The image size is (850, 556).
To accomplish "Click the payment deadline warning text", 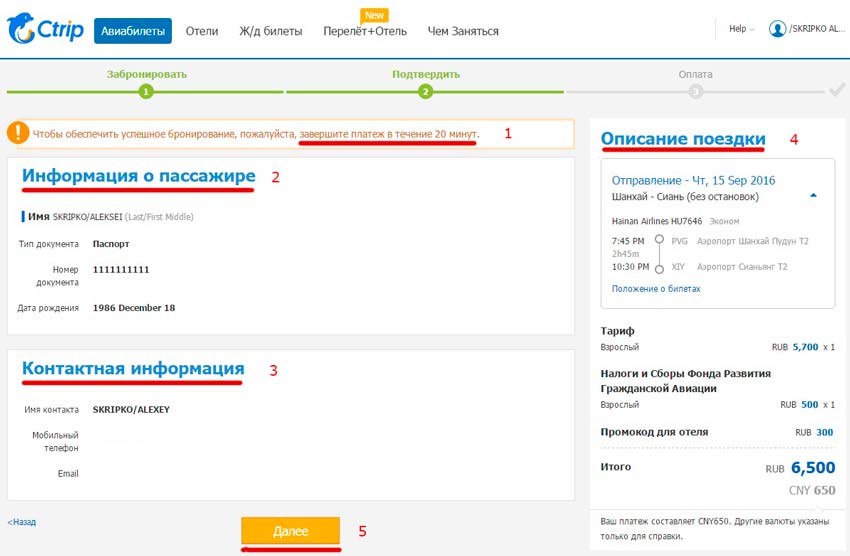I will (256, 134).
